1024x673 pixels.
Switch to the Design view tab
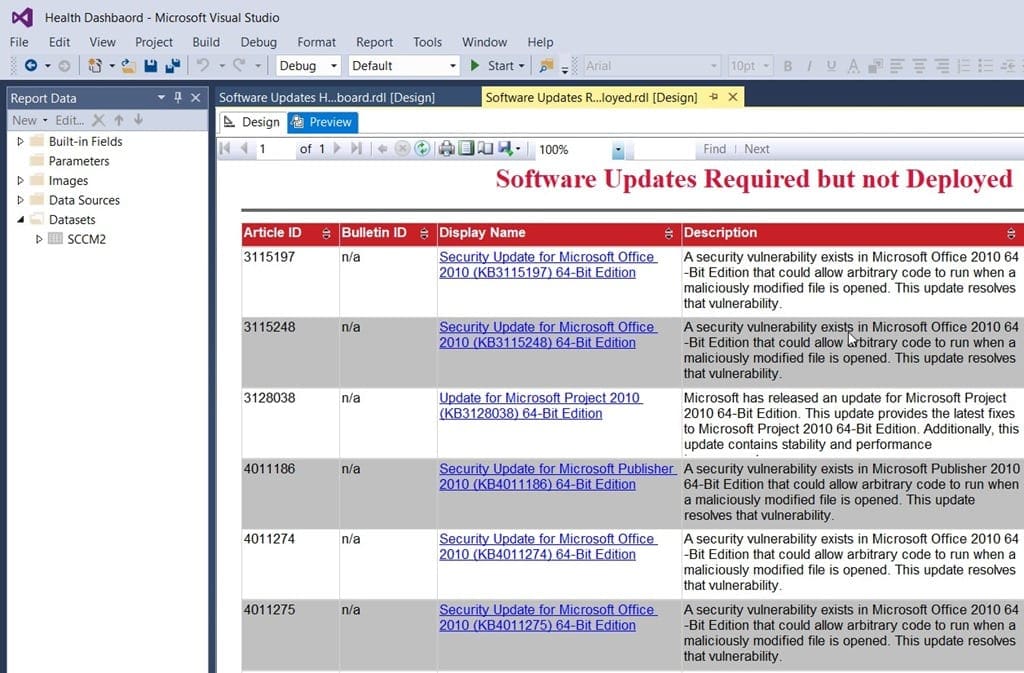(x=252, y=122)
